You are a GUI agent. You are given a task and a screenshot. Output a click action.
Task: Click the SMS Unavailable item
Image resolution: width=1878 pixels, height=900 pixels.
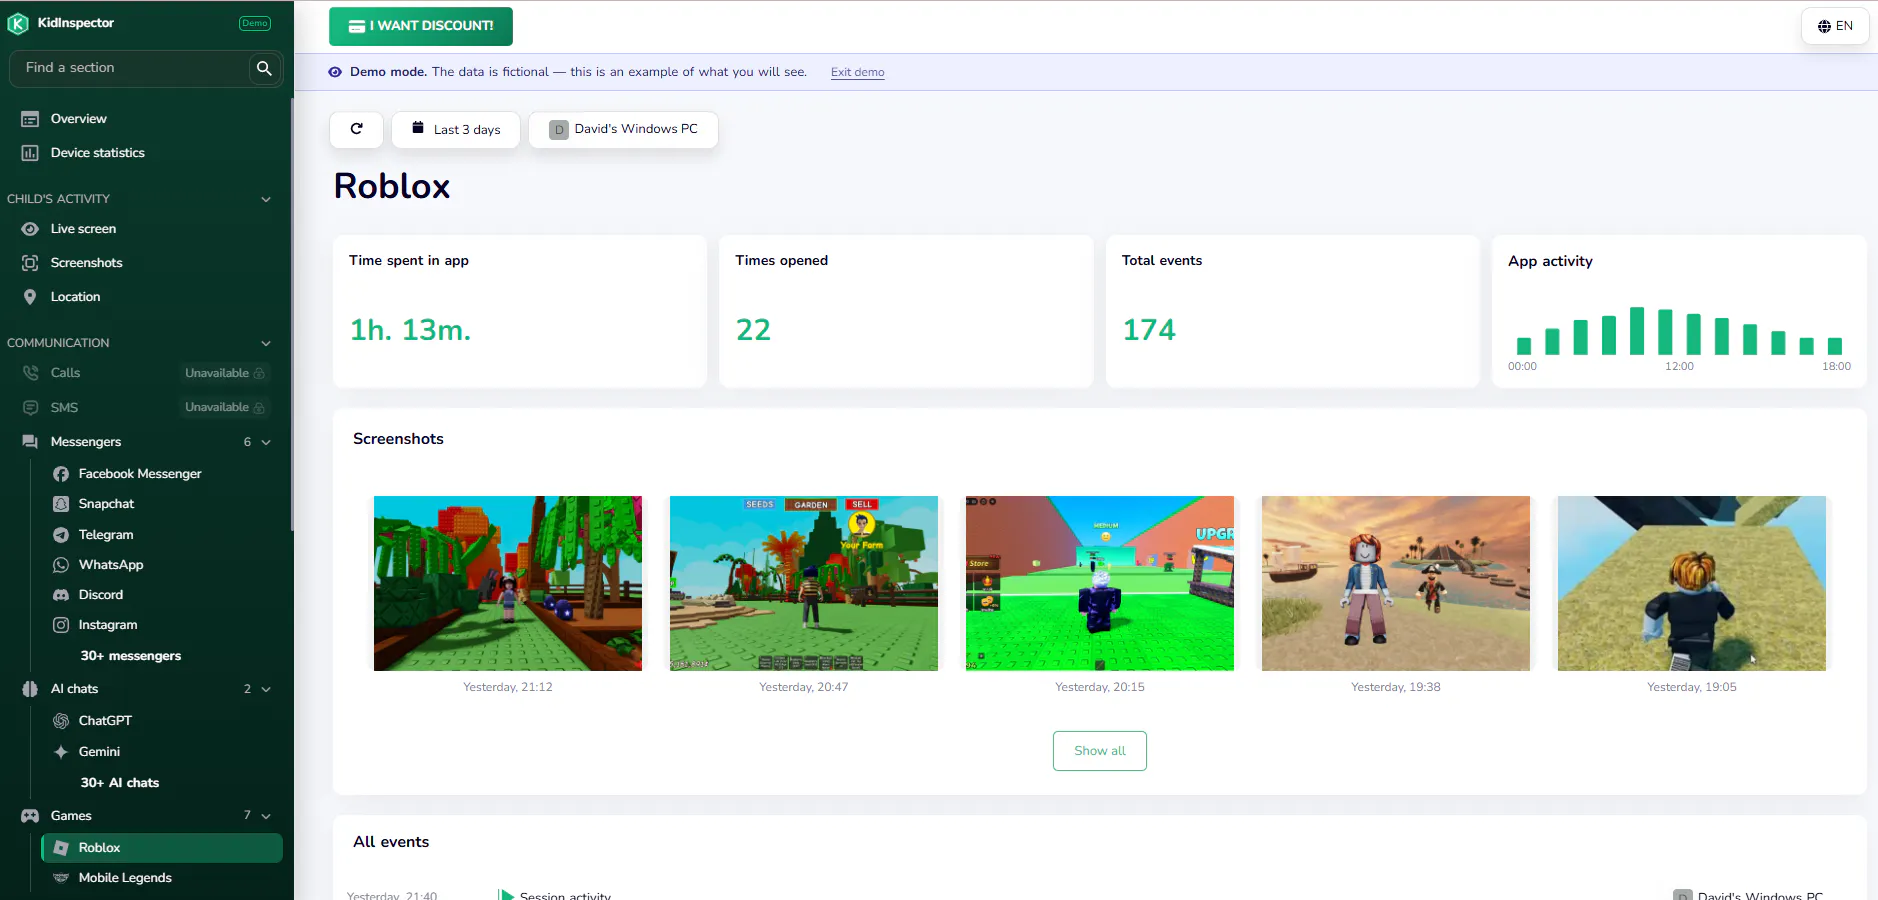(145, 408)
